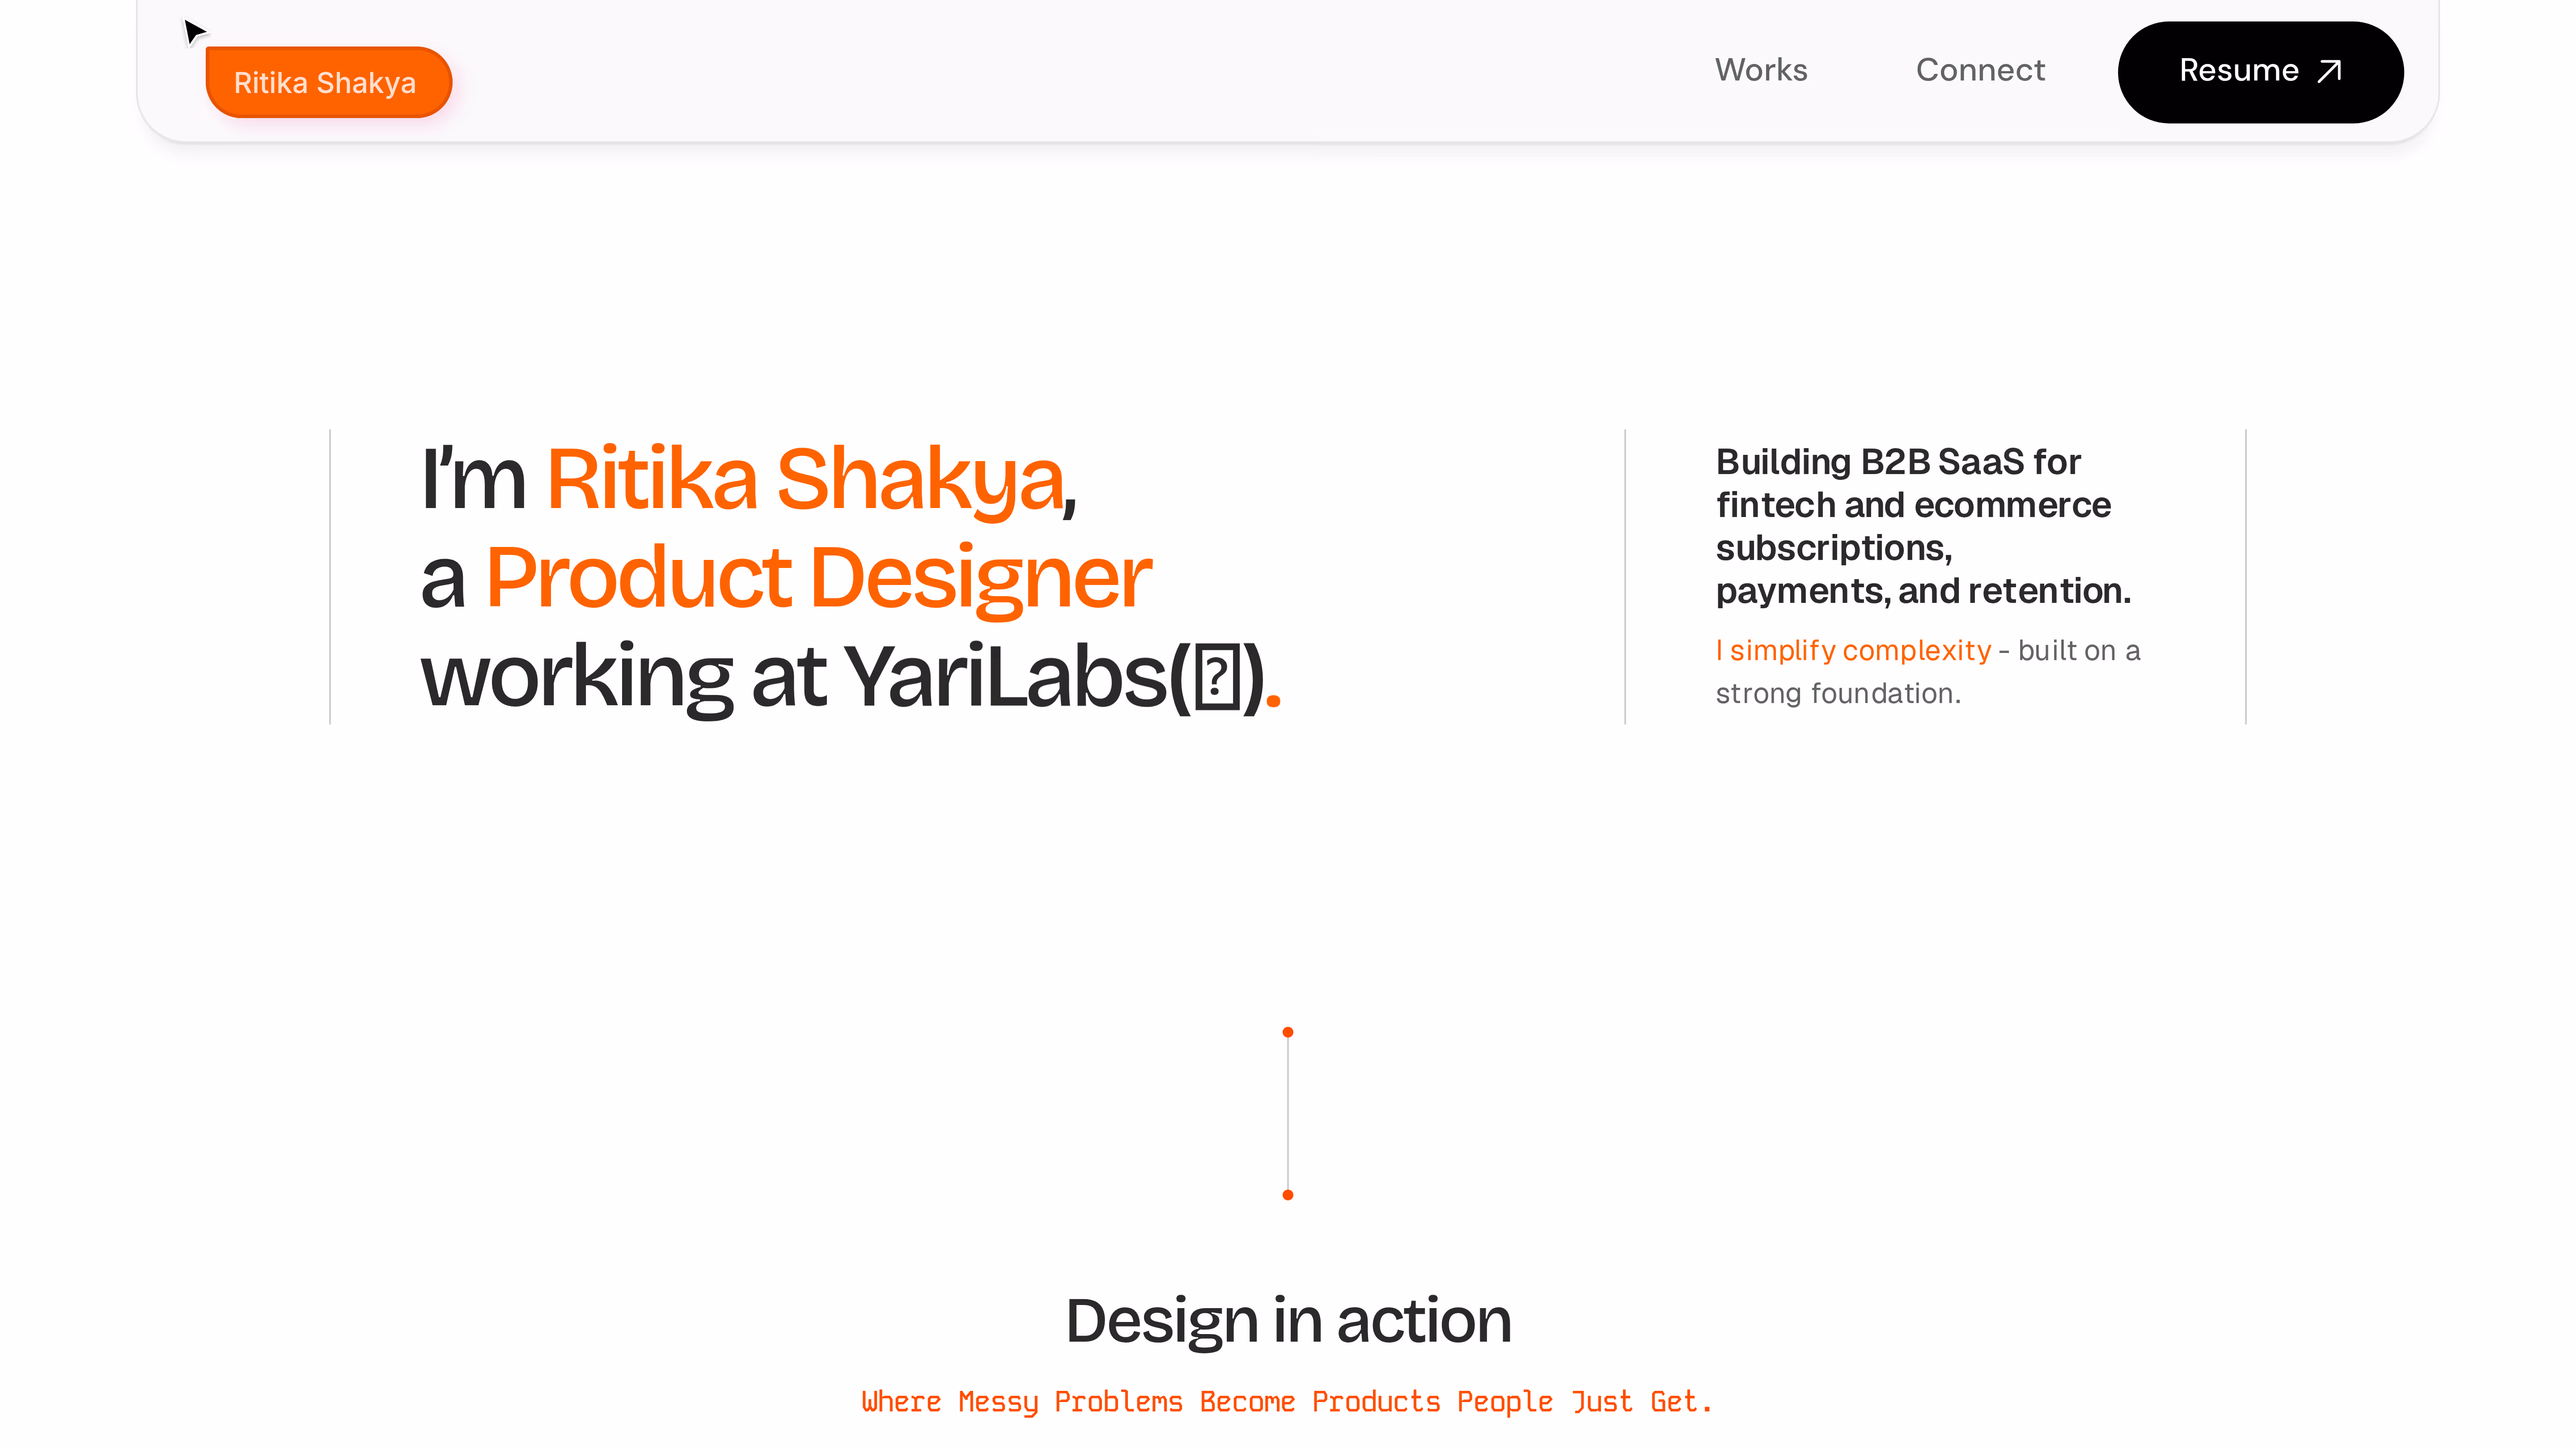
Task: Open the Connect navigation link
Action: (1980, 70)
